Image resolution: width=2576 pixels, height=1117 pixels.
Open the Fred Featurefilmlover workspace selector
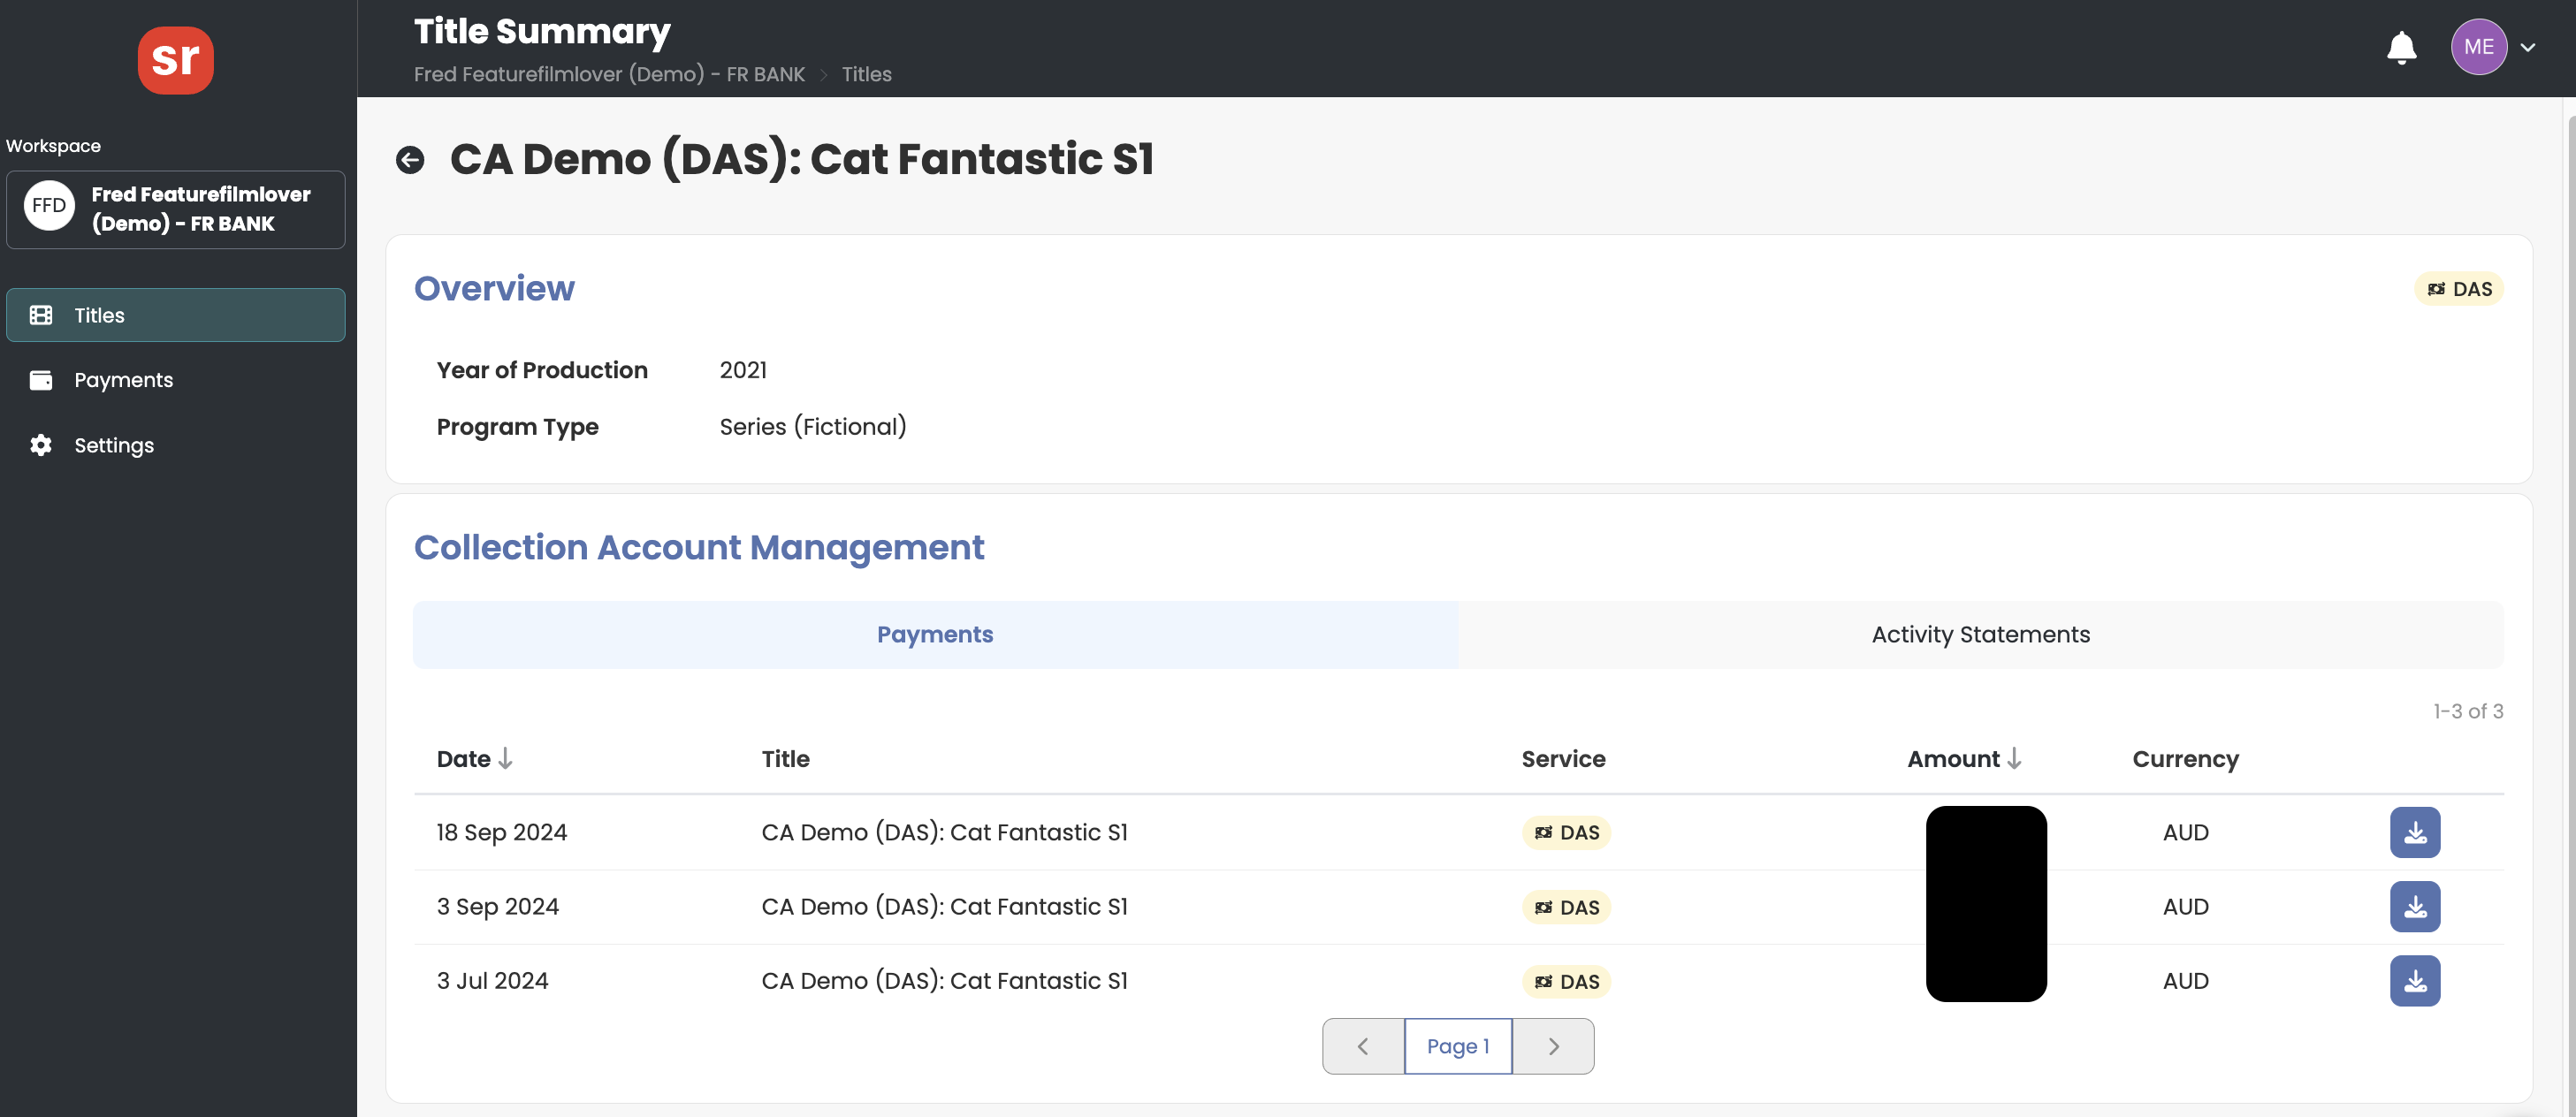click(x=175, y=209)
